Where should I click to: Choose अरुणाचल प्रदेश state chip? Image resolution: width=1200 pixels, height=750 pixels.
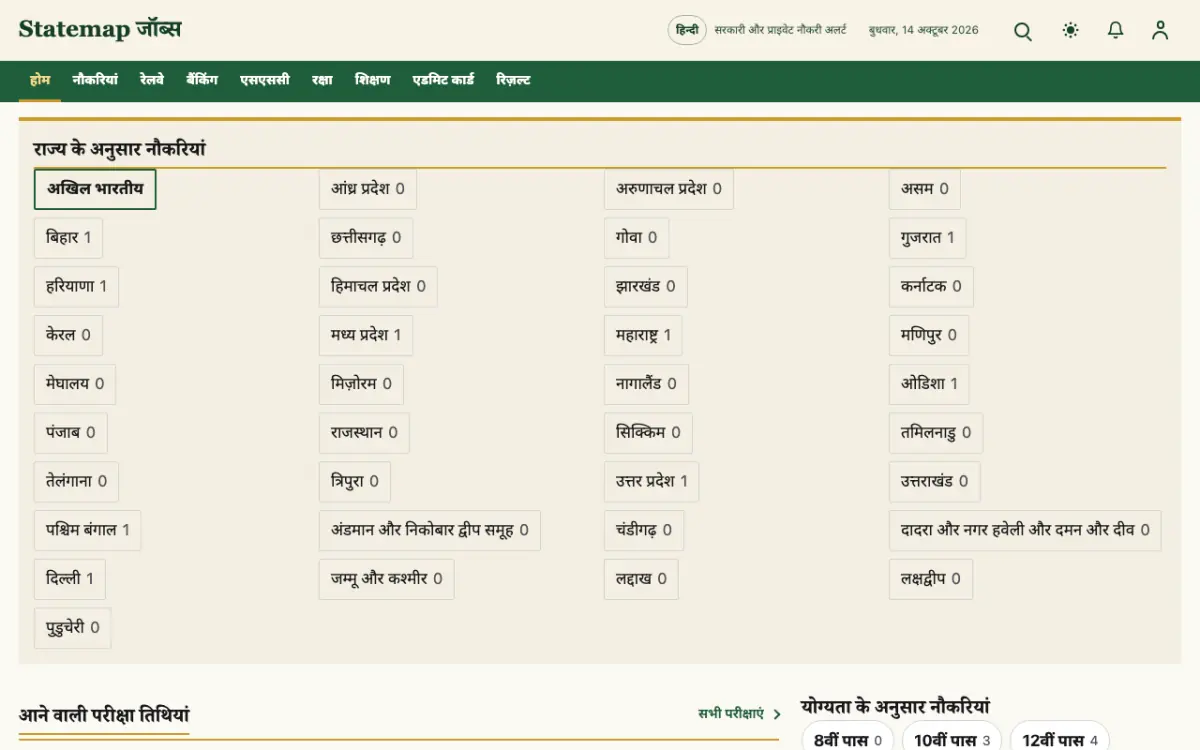coord(668,189)
